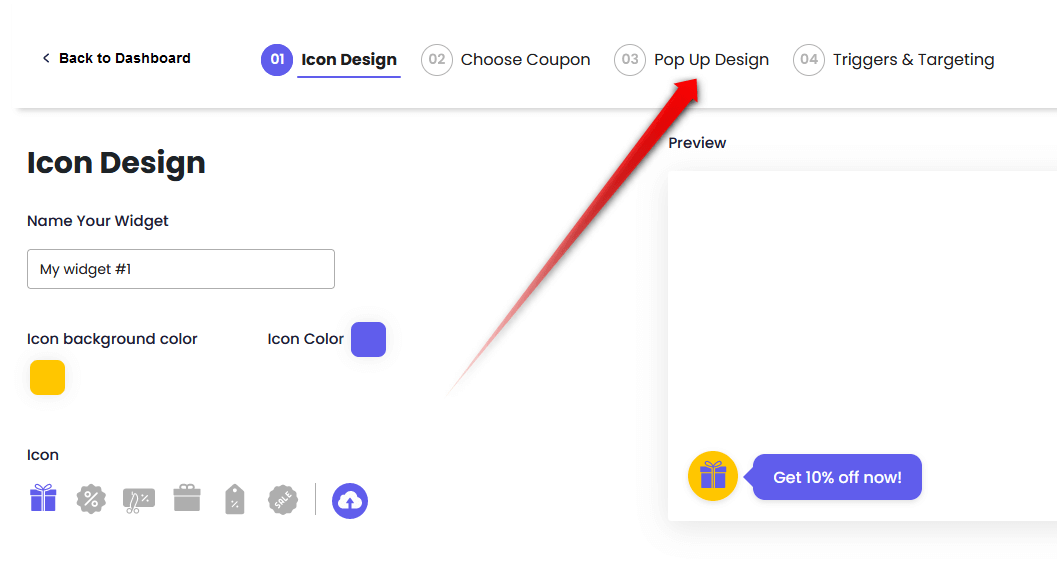1057x576 pixels.
Task: Select the SALE badge icon
Action: point(283,499)
